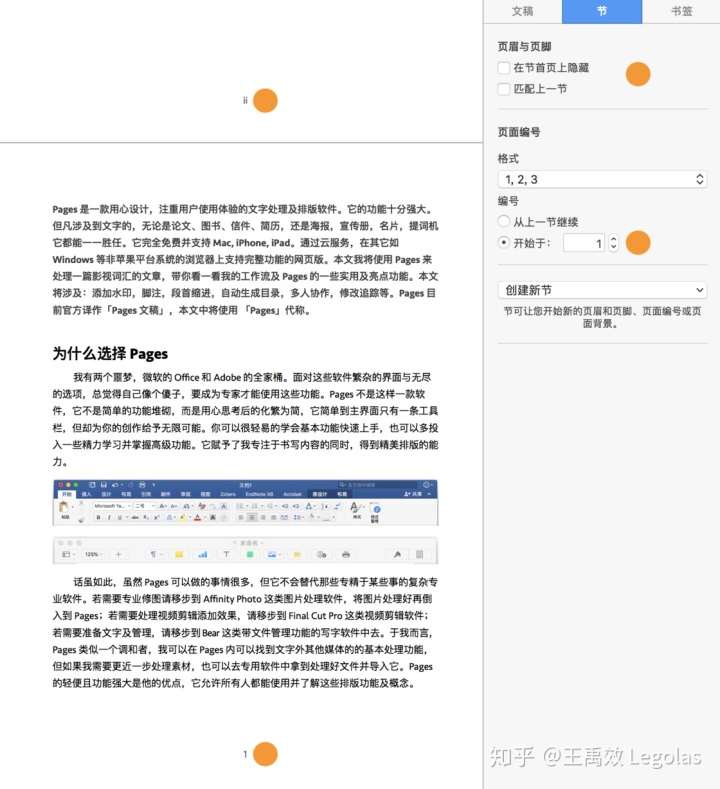The image size is (720, 789).
Task: Click the intro paragraph starting Pages 是一款用心设计
Action: click(245, 260)
